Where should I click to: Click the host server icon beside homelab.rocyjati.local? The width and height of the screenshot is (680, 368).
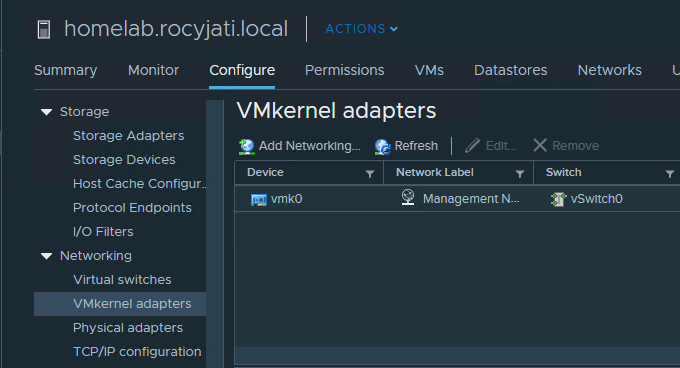[x=44, y=29]
